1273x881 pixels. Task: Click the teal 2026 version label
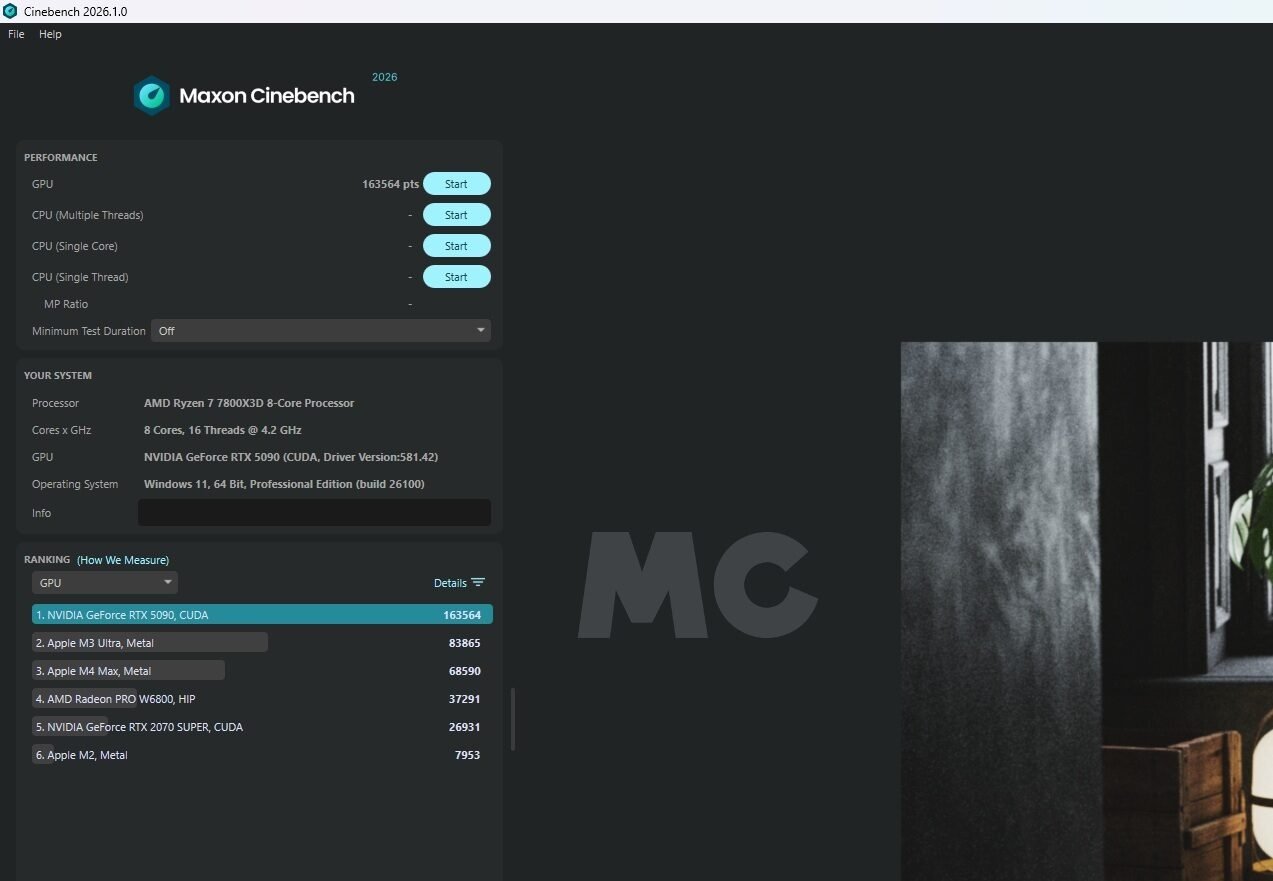click(x=384, y=77)
